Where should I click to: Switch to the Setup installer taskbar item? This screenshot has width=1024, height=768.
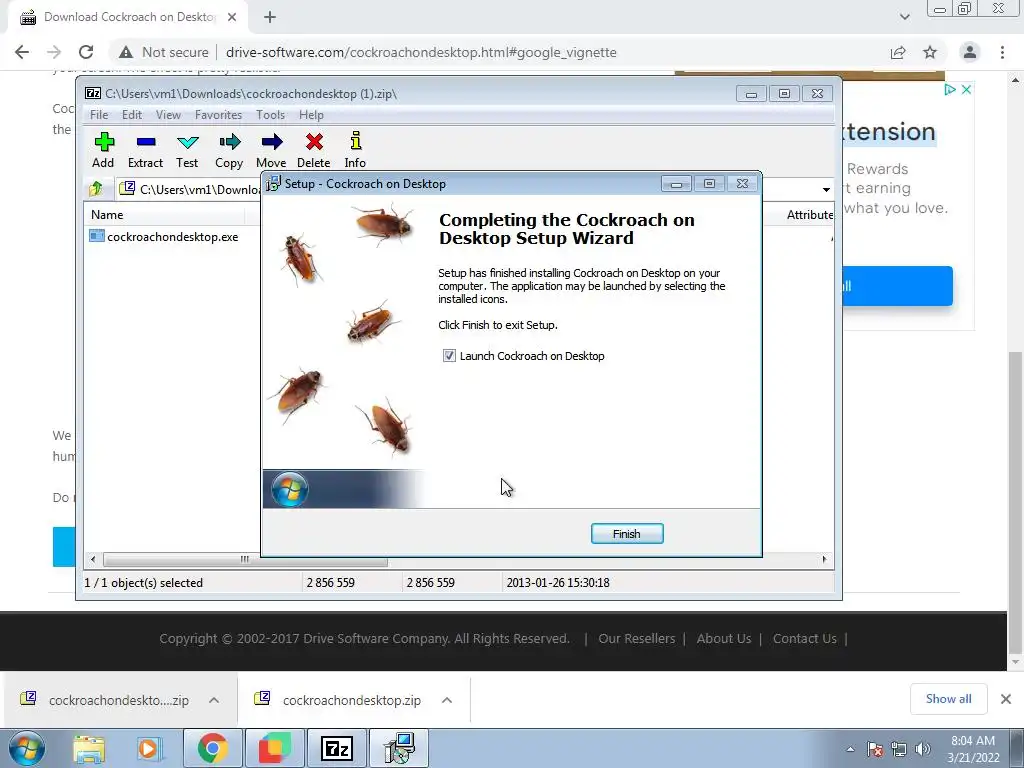(399, 748)
